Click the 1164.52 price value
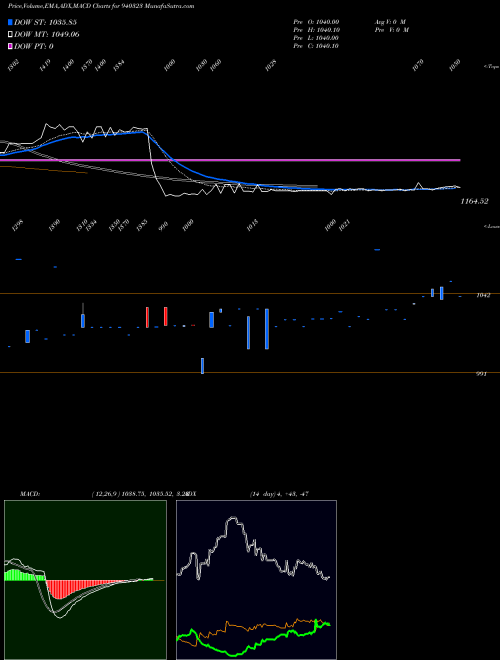 pos(474,201)
